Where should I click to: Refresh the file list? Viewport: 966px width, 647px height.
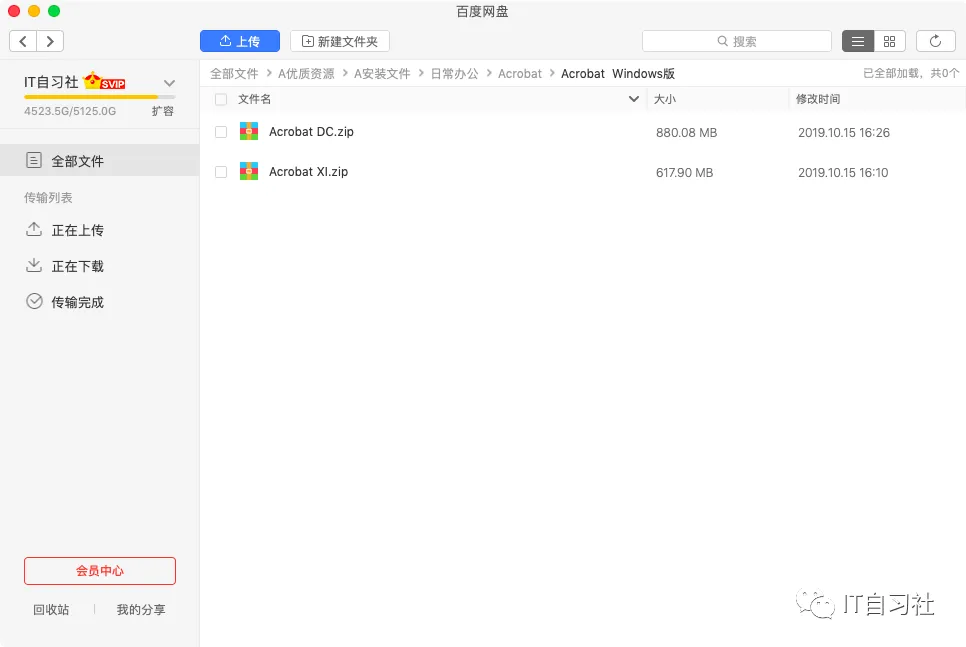(x=935, y=41)
